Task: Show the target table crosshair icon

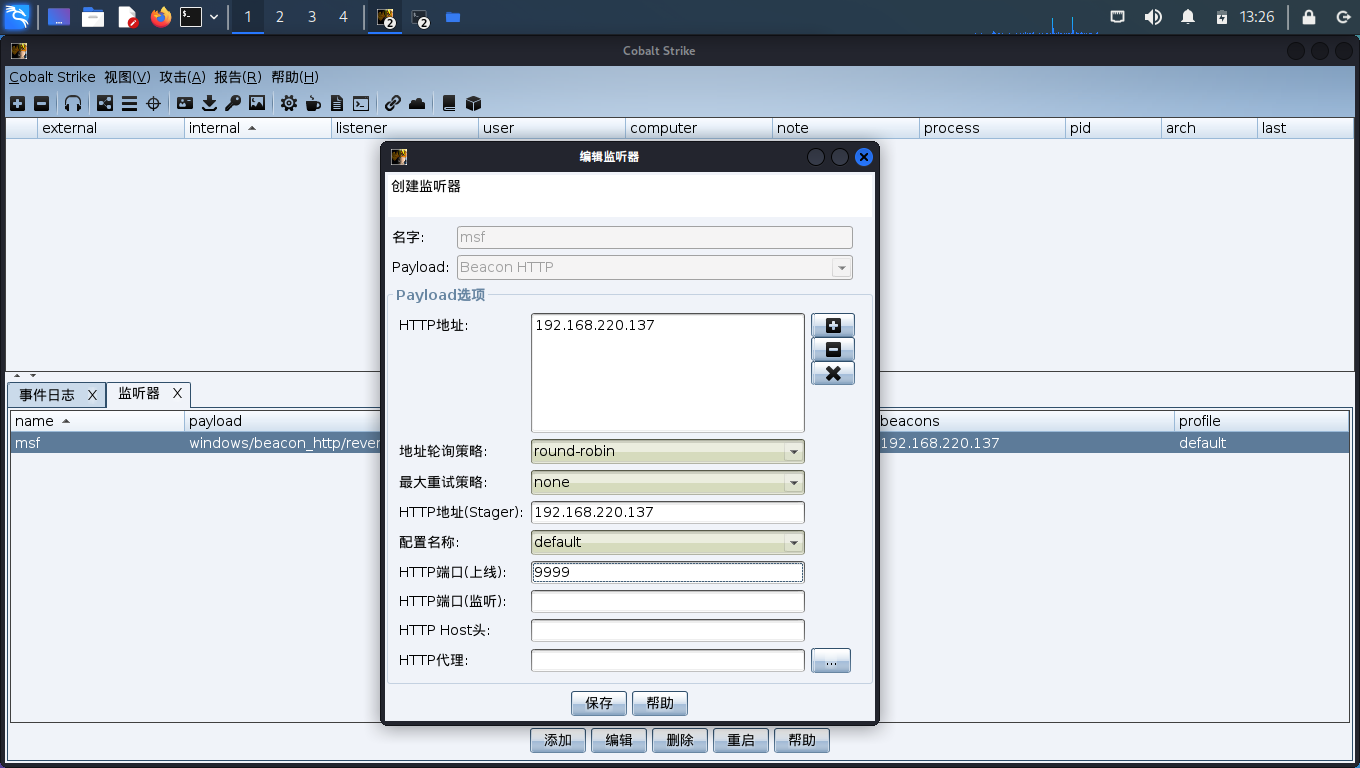Action: (153, 103)
